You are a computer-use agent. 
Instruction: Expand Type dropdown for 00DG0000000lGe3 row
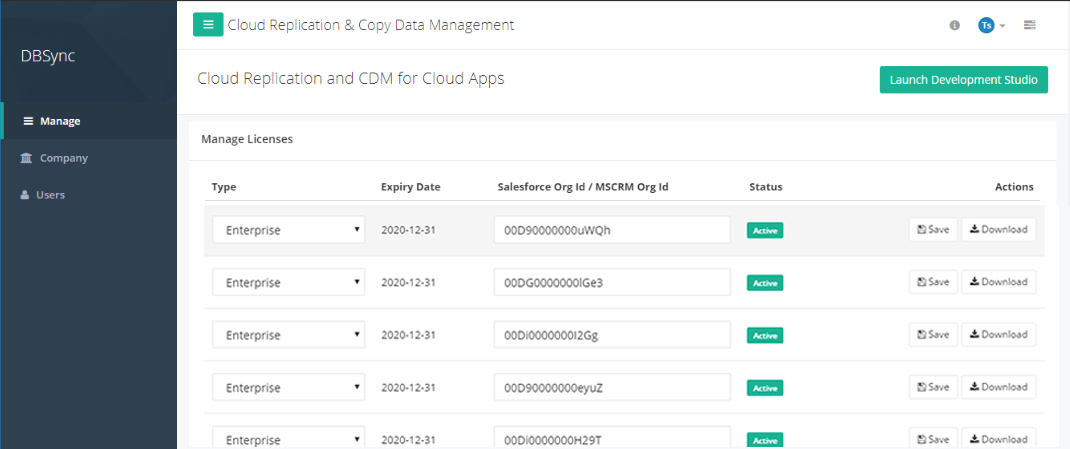(x=288, y=283)
